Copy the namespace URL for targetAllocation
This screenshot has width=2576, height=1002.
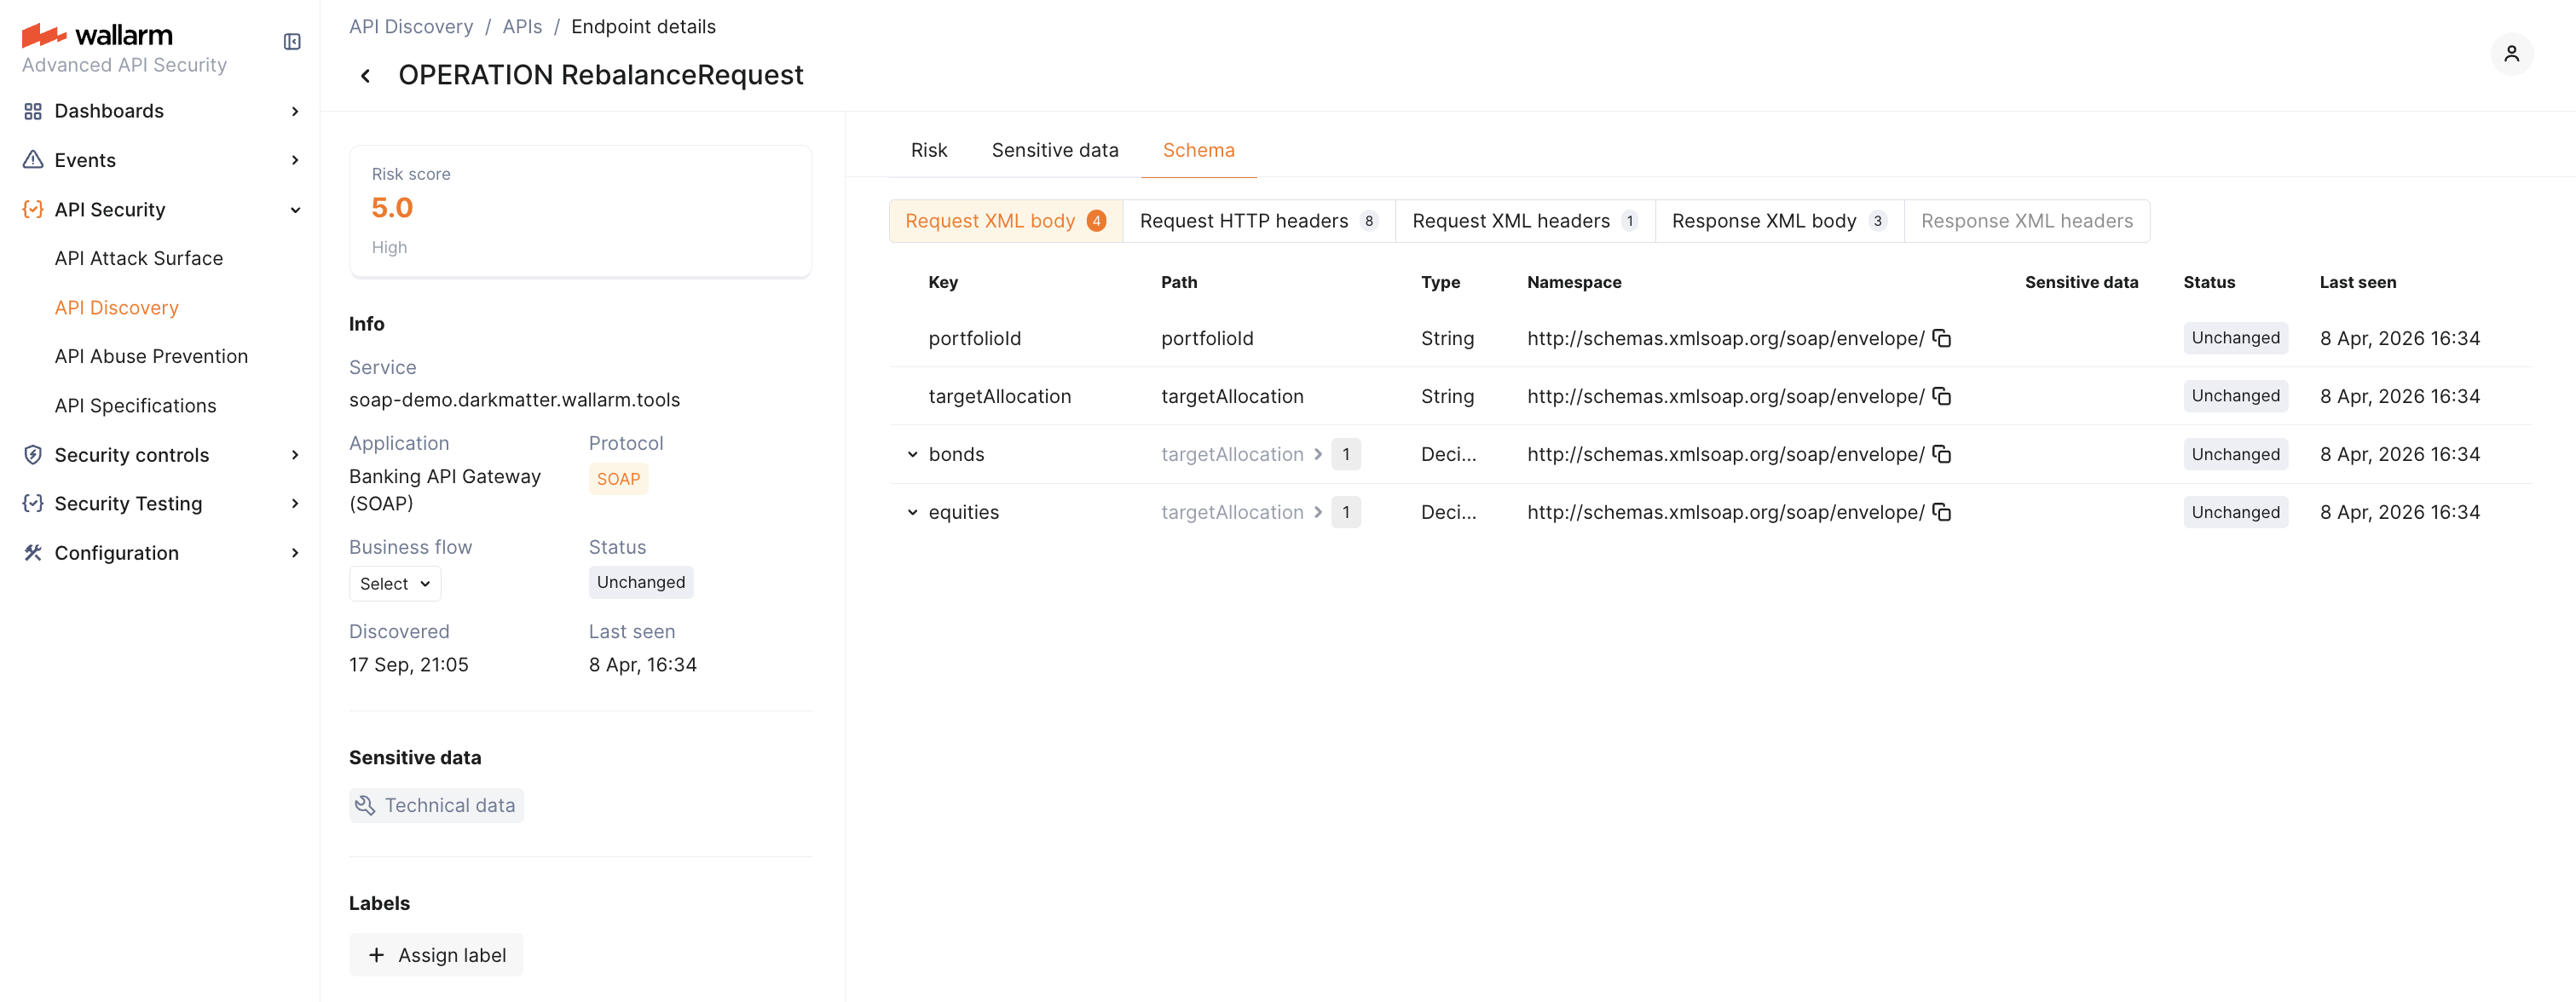point(1941,397)
